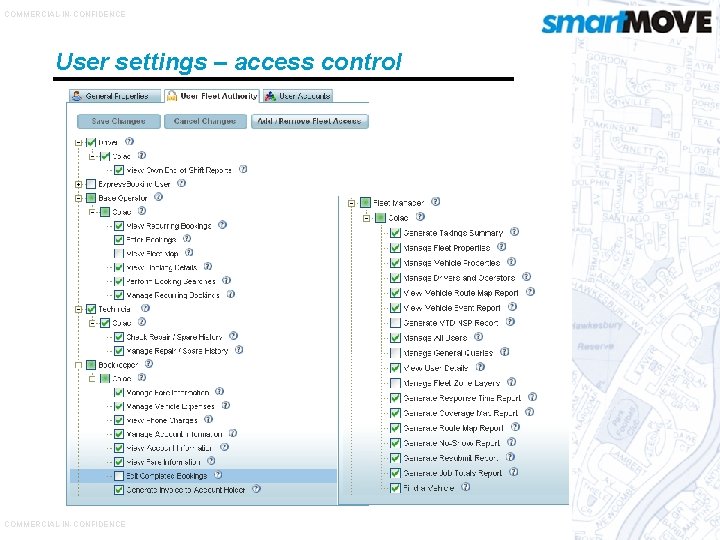Collapse the Technician tree node
The image size is (720, 540).
tap(79, 309)
